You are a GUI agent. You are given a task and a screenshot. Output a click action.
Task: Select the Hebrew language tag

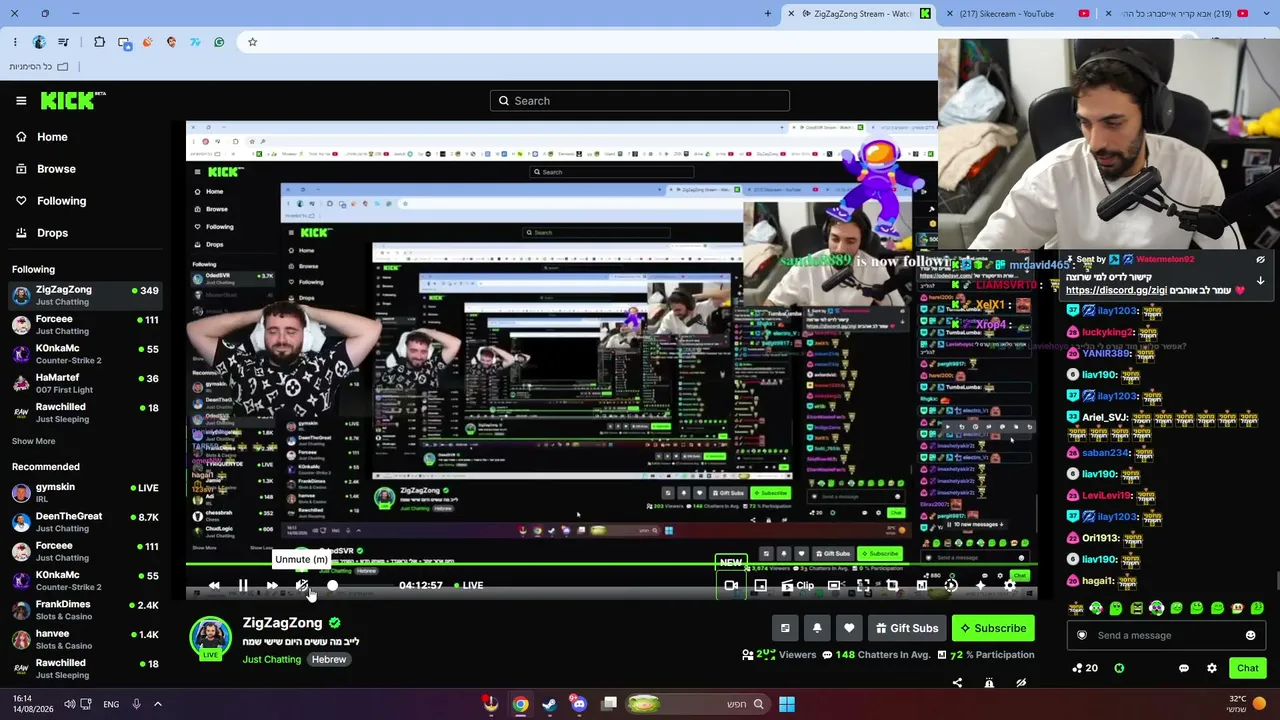(328, 660)
